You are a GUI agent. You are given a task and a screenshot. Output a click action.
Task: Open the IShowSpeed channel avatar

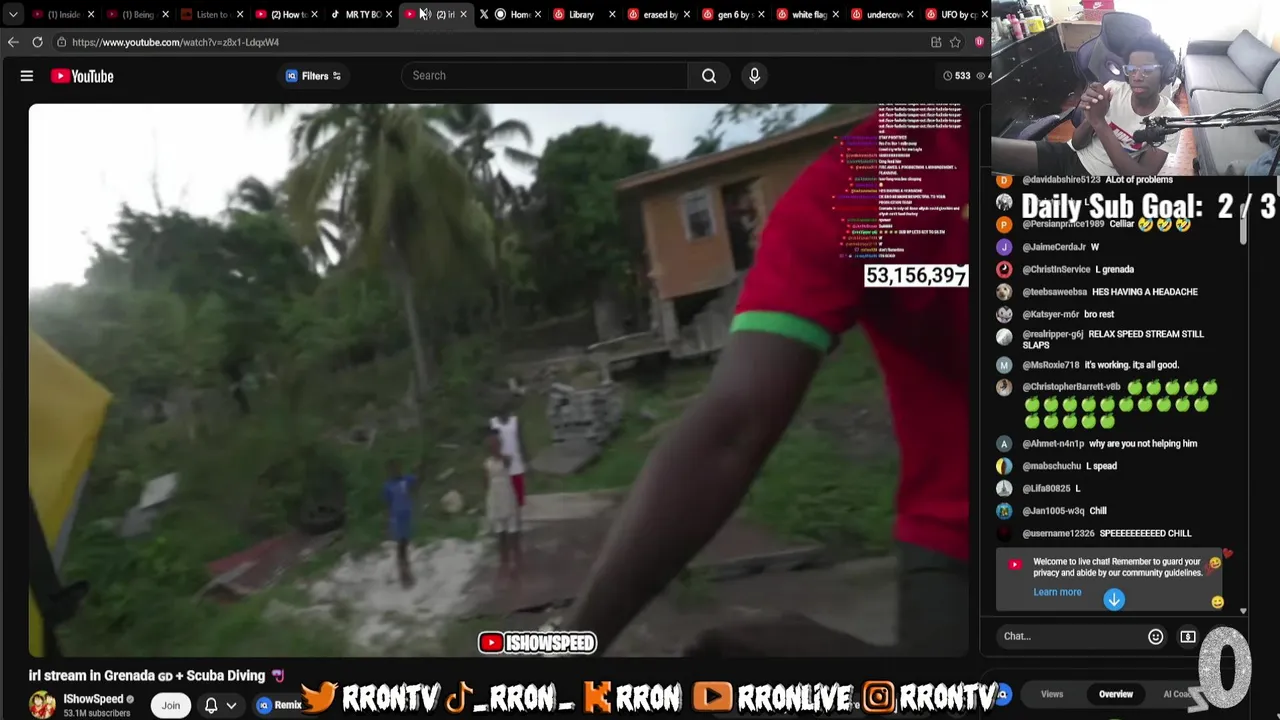[42, 705]
